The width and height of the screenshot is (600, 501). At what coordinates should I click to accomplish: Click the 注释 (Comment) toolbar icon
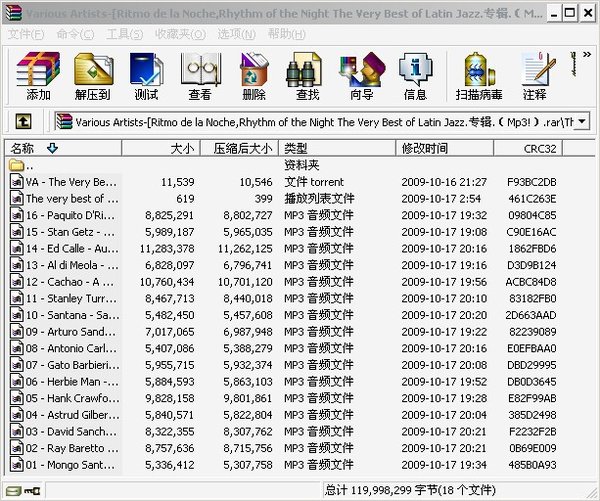click(x=536, y=76)
